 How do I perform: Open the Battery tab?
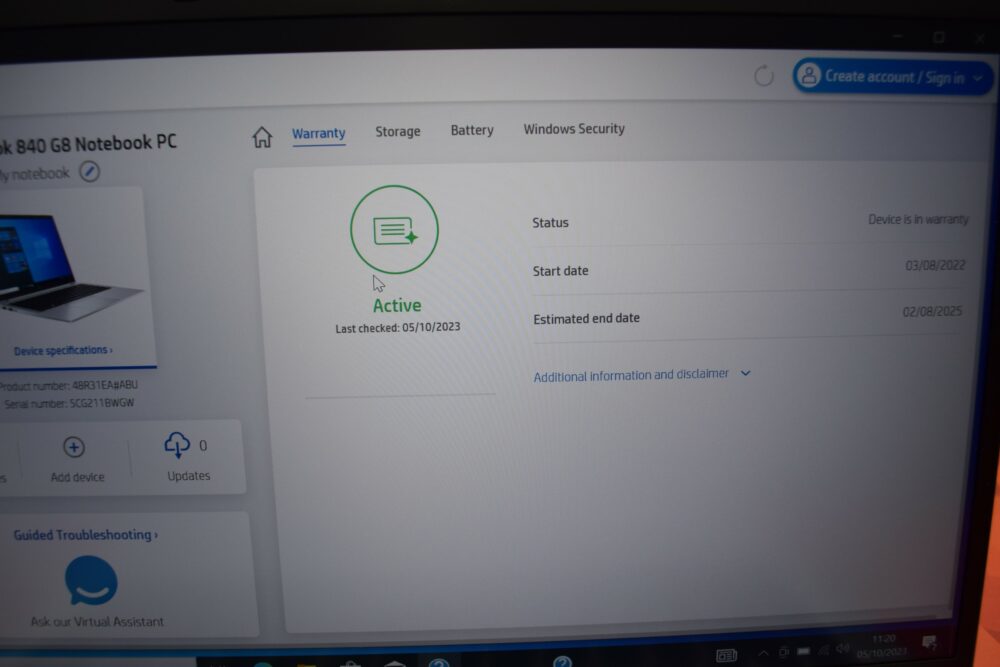(472, 130)
